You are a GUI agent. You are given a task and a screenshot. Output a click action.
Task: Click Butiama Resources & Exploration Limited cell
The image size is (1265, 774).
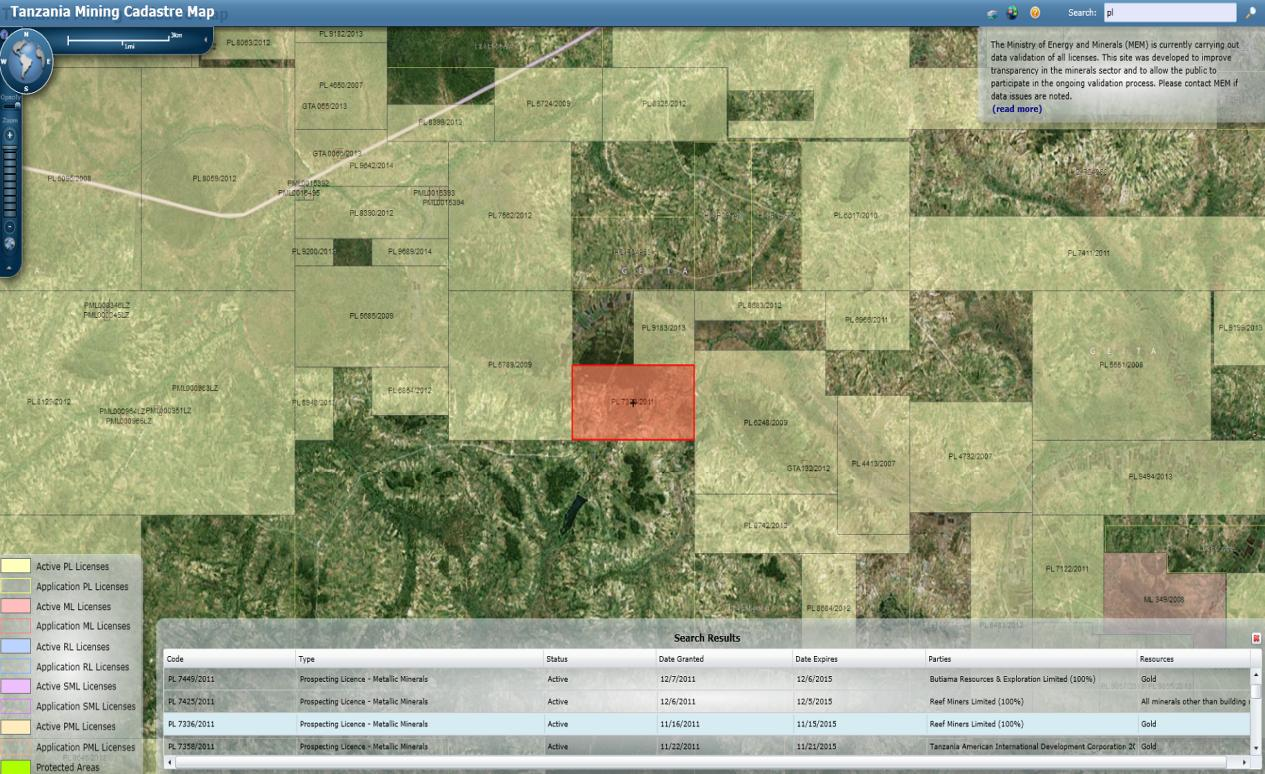coord(1030,679)
